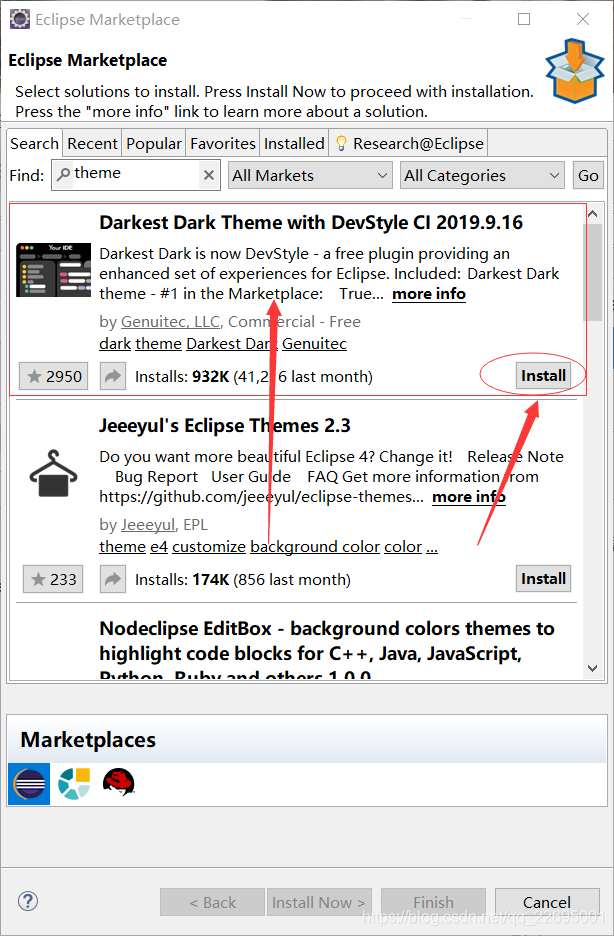Image resolution: width=614 pixels, height=936 pixels.
Task: Click the 'color' tag under Jeeeyul's themes
Action: tap(403, 547)
